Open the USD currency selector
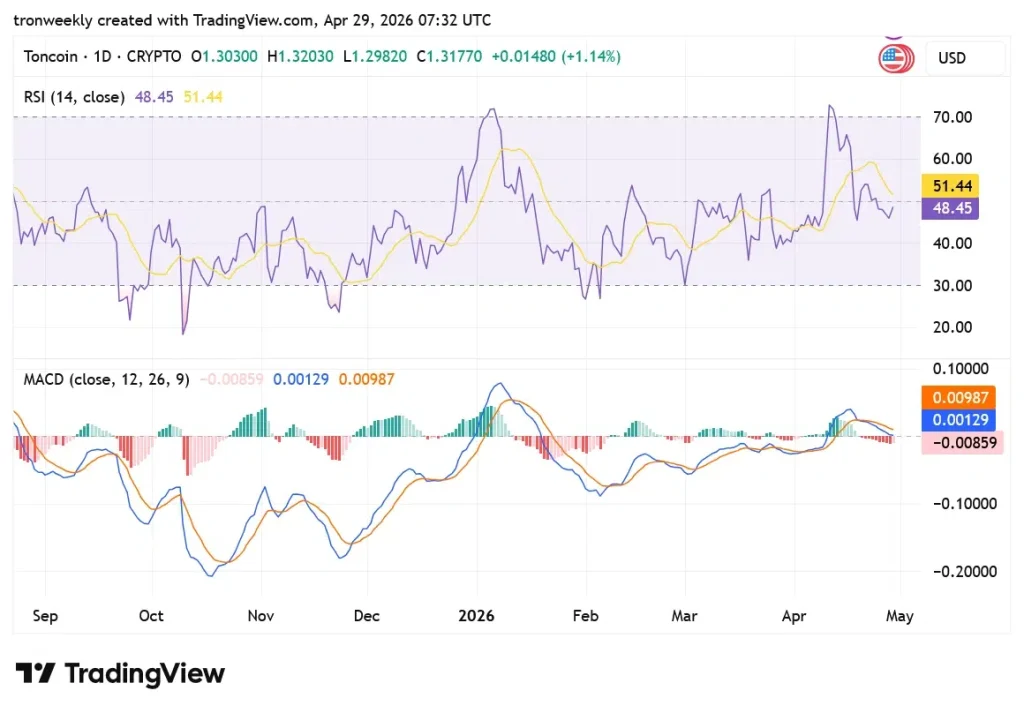Screen dimensions: 1024x713 coord(965,58)
